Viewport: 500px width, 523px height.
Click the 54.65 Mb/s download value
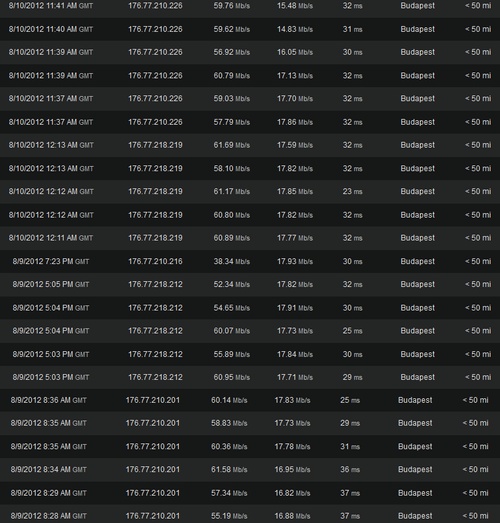pyautogui.click(x=231, y=308)
